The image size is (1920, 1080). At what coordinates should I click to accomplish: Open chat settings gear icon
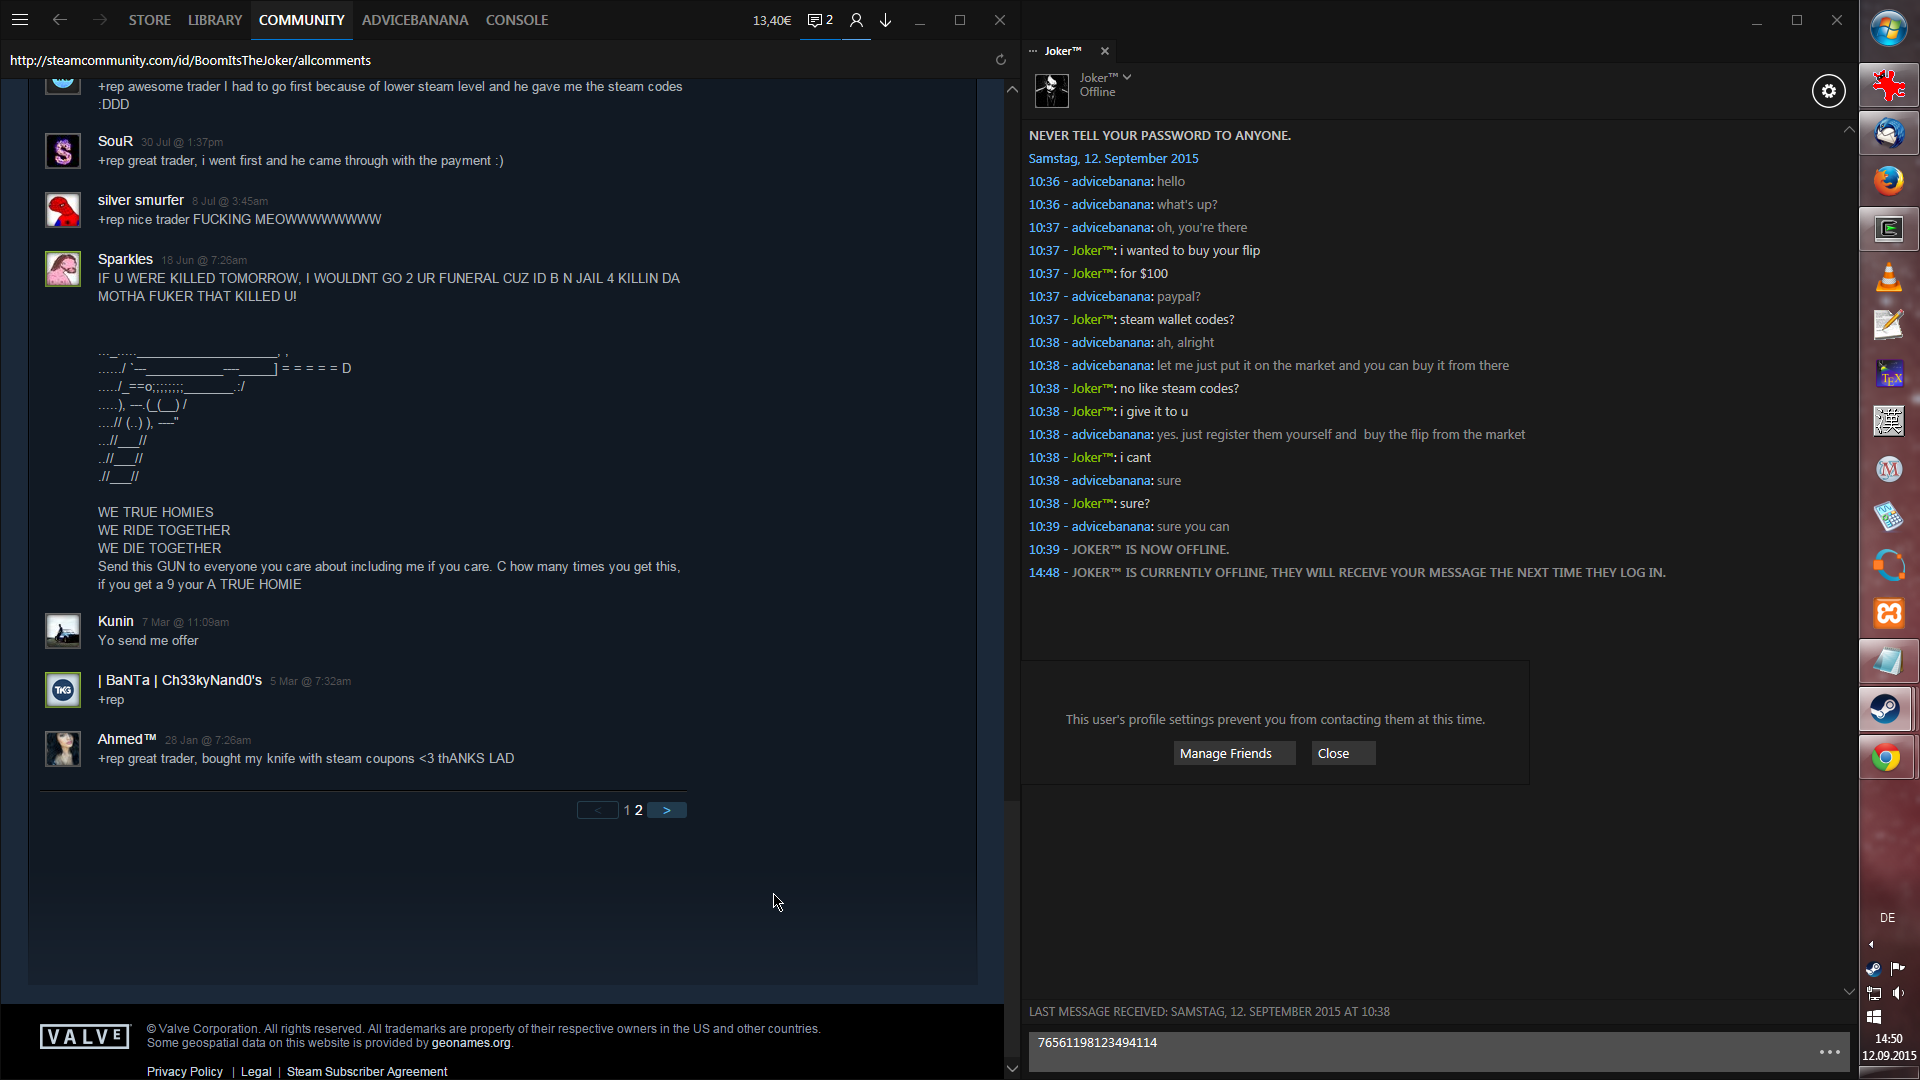coord(1828,91)
